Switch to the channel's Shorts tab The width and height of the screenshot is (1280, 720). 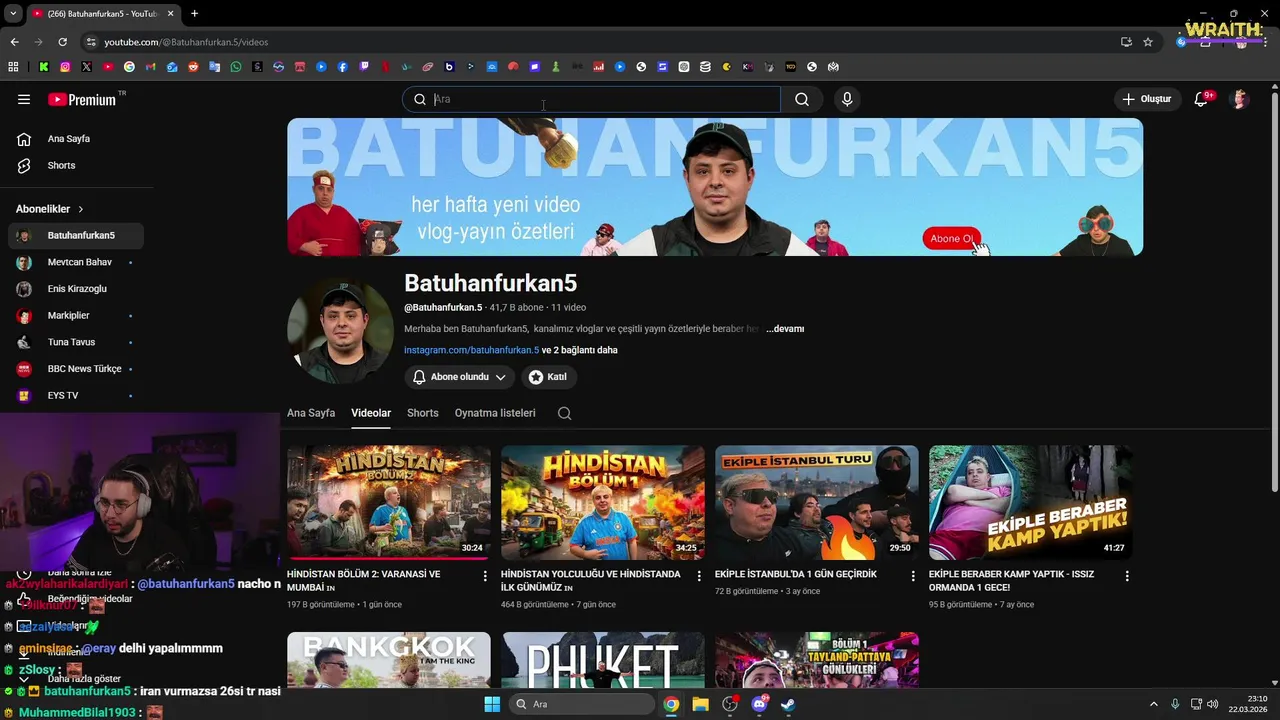point(423,413)
